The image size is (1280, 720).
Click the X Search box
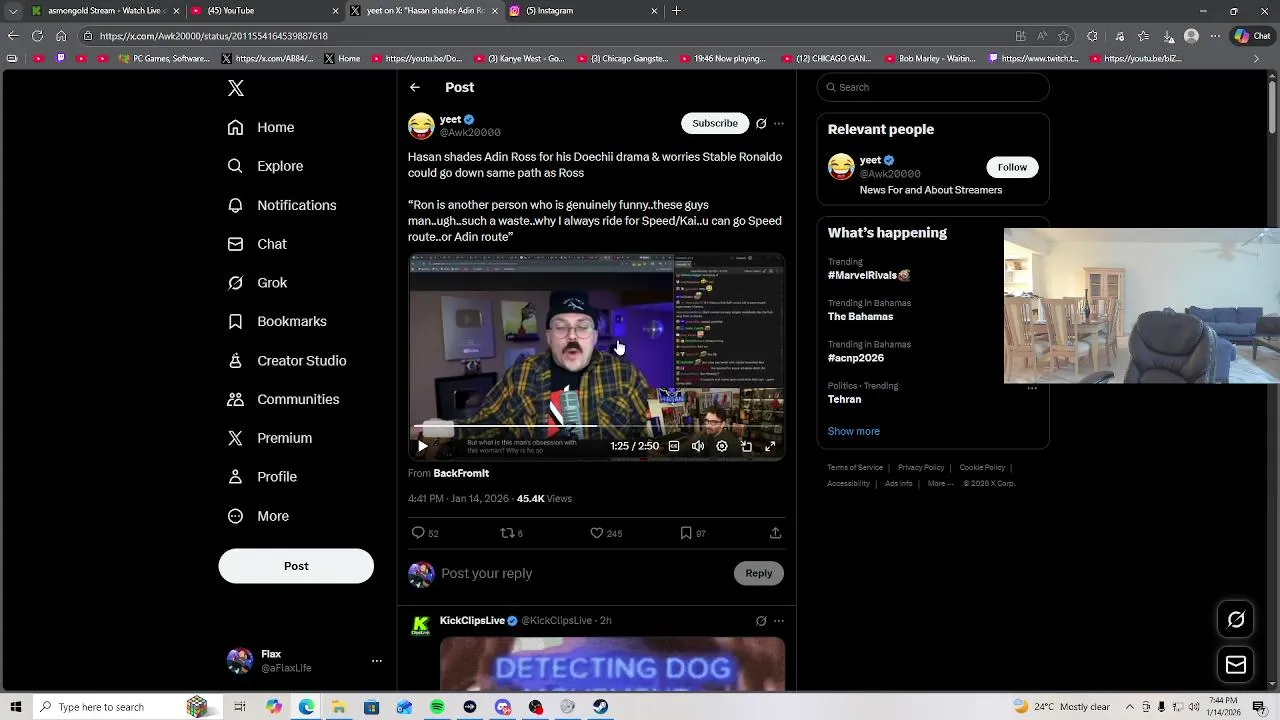tap(933, 87)
